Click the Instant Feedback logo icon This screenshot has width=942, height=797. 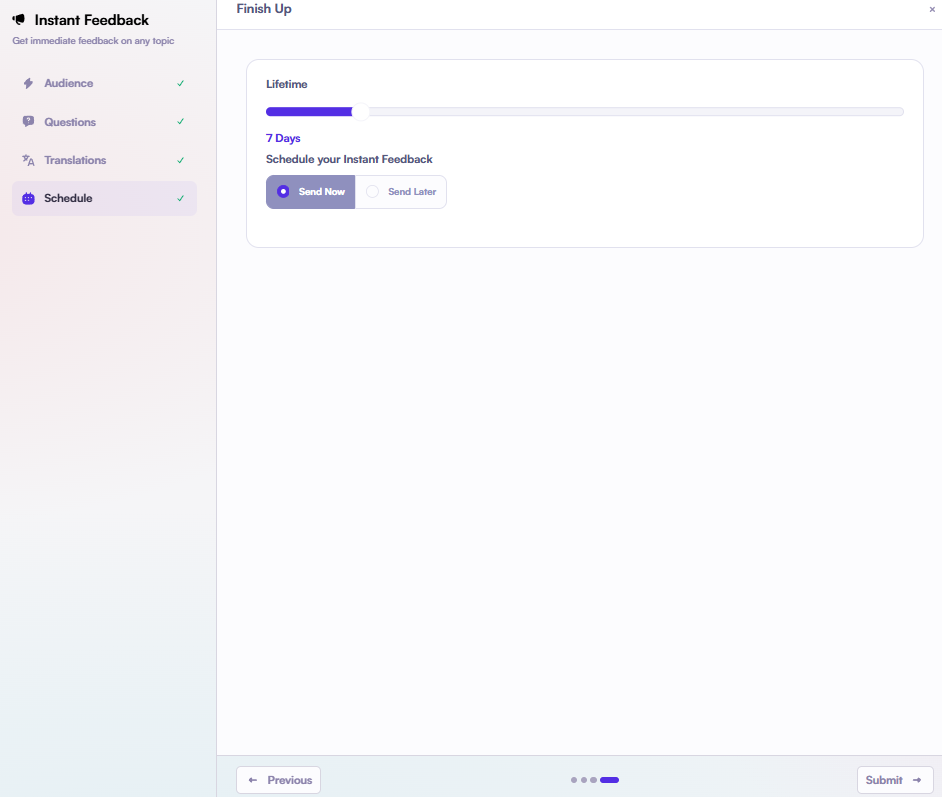pyautogui.click(x=19, y=20)
